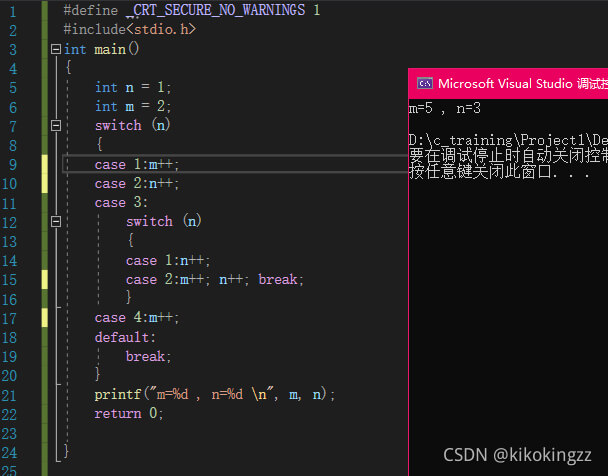Collapse the nested switch (n) block
This screenshot has width=608, height=476.
click(x=55, y=222)
